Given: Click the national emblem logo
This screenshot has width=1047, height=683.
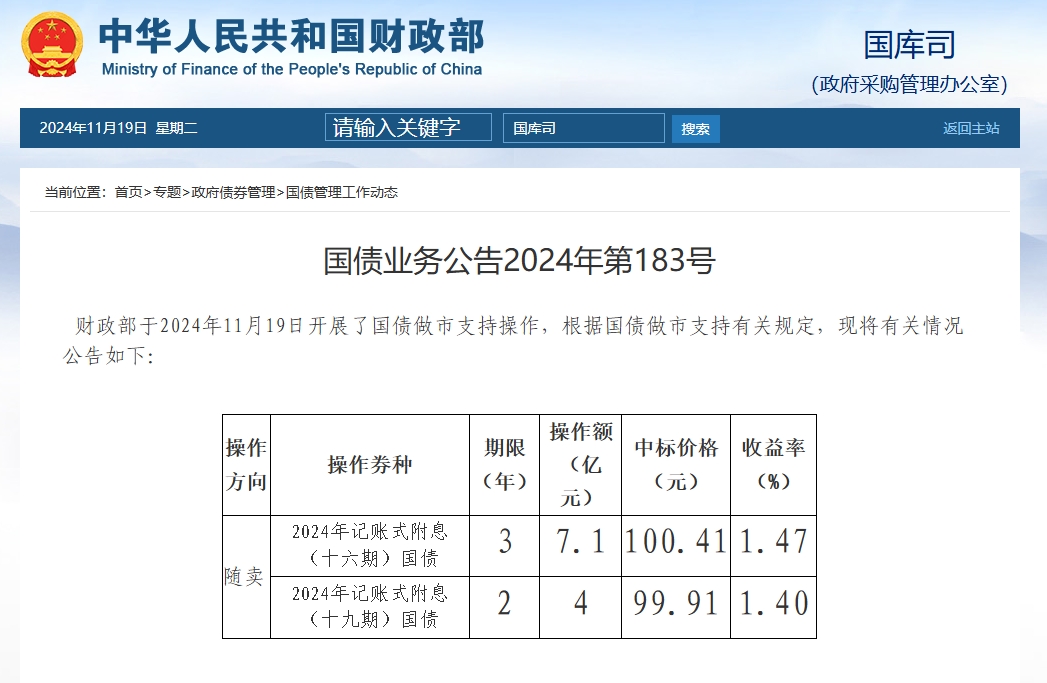Looking at the screenshot, I should tap(52, 45).
